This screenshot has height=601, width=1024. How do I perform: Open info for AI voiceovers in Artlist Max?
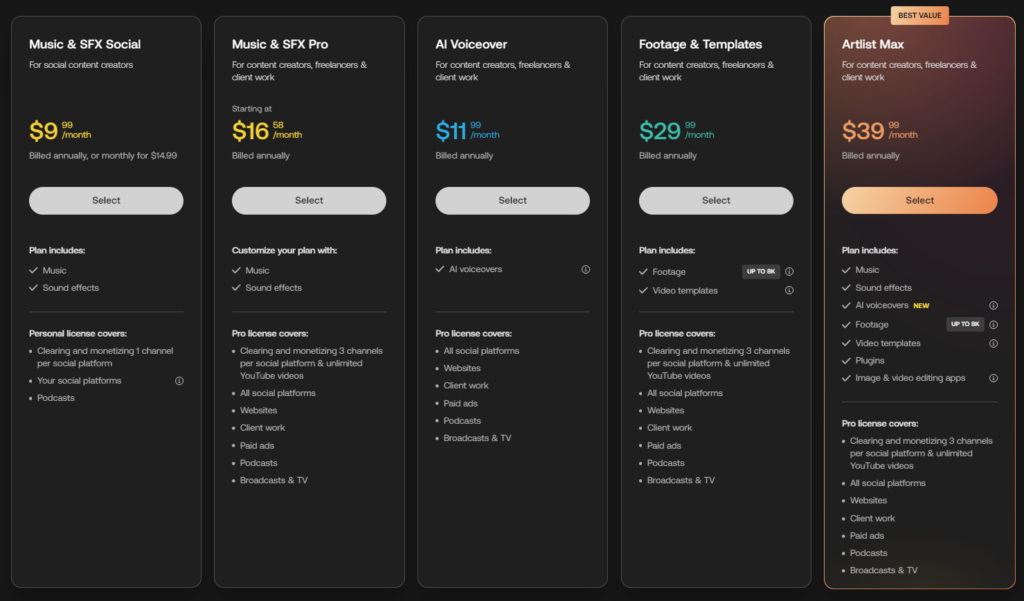pyautogui.click(x=992, y=305)
